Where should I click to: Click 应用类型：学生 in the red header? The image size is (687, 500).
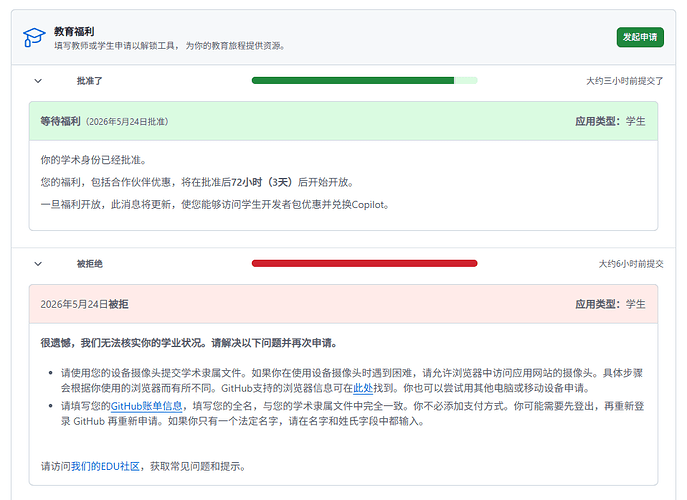(610, 304)
